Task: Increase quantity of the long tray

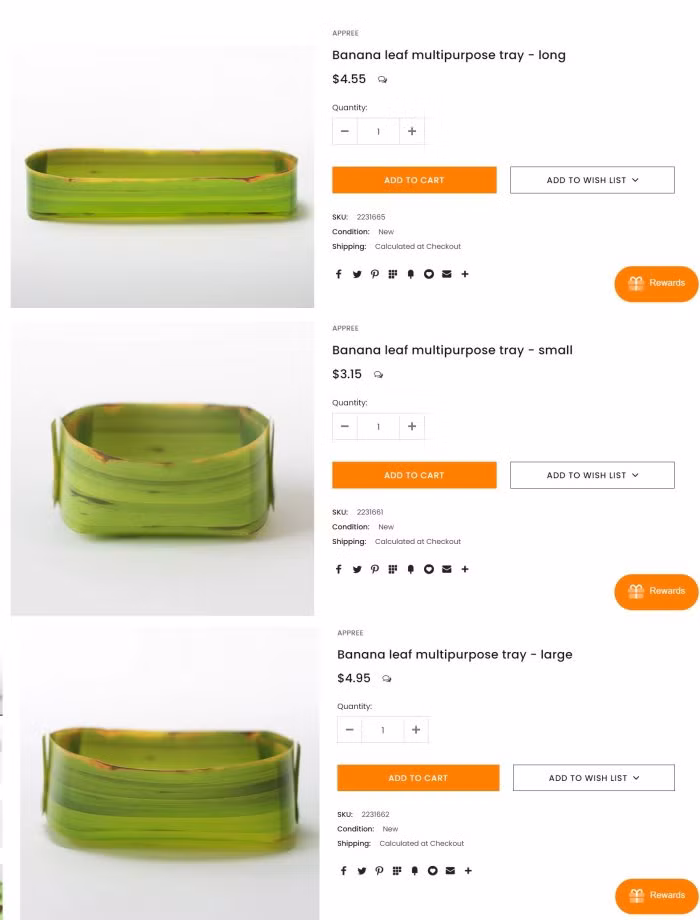Action: point(411,131)
